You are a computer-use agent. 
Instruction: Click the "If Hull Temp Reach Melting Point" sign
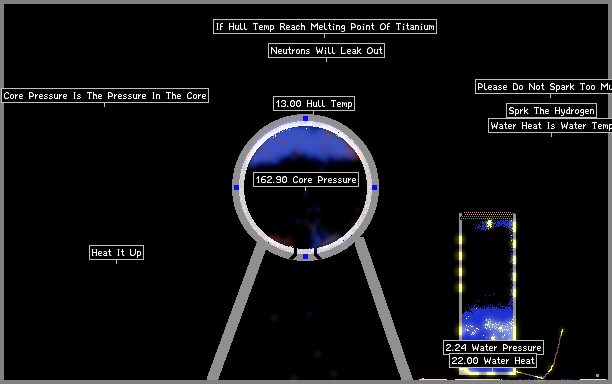click(x=325, y=27)
